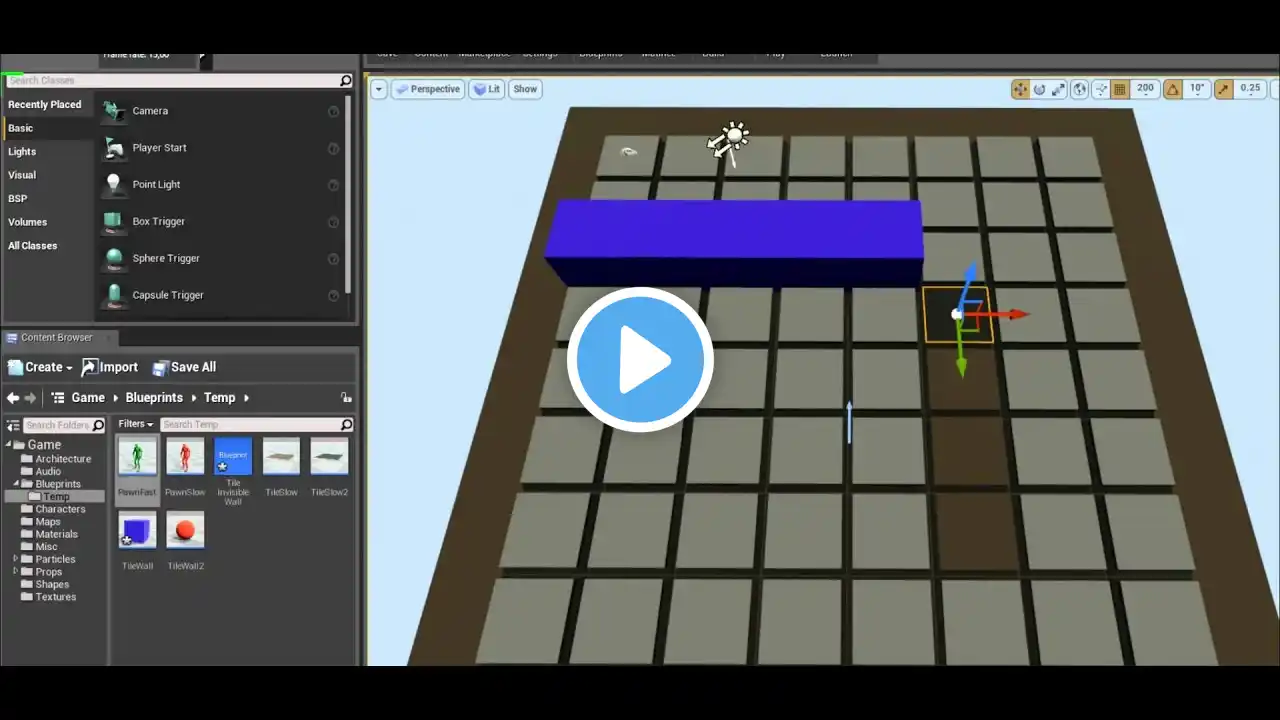Toggle the Content Browser lock icon
Viewport: 1280px width, 720px height.
346,398
